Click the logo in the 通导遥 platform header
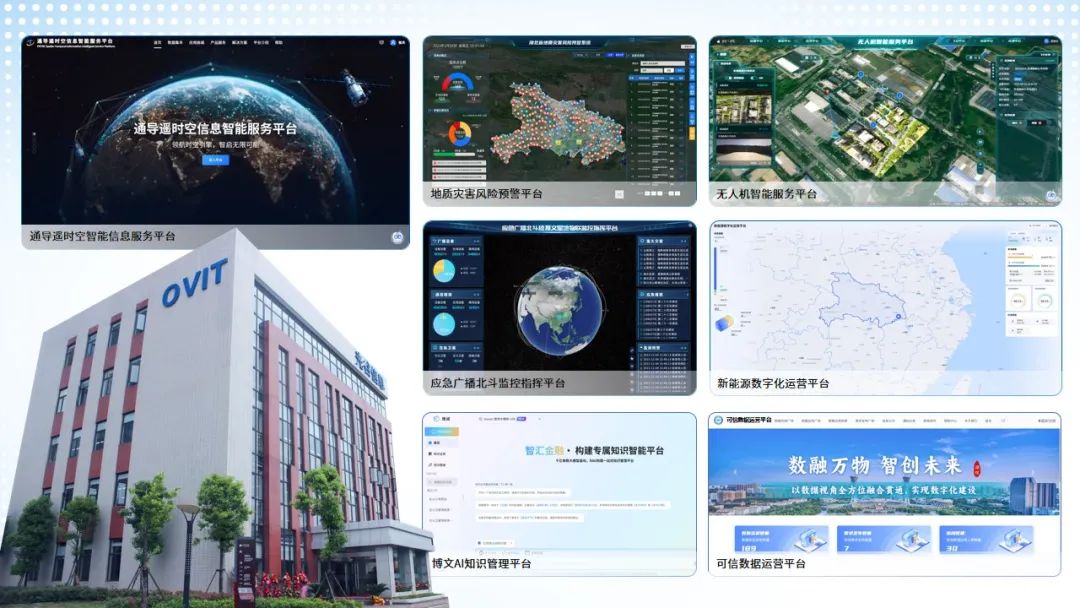This screenshot has width=1080, height=608. (30, 43)
